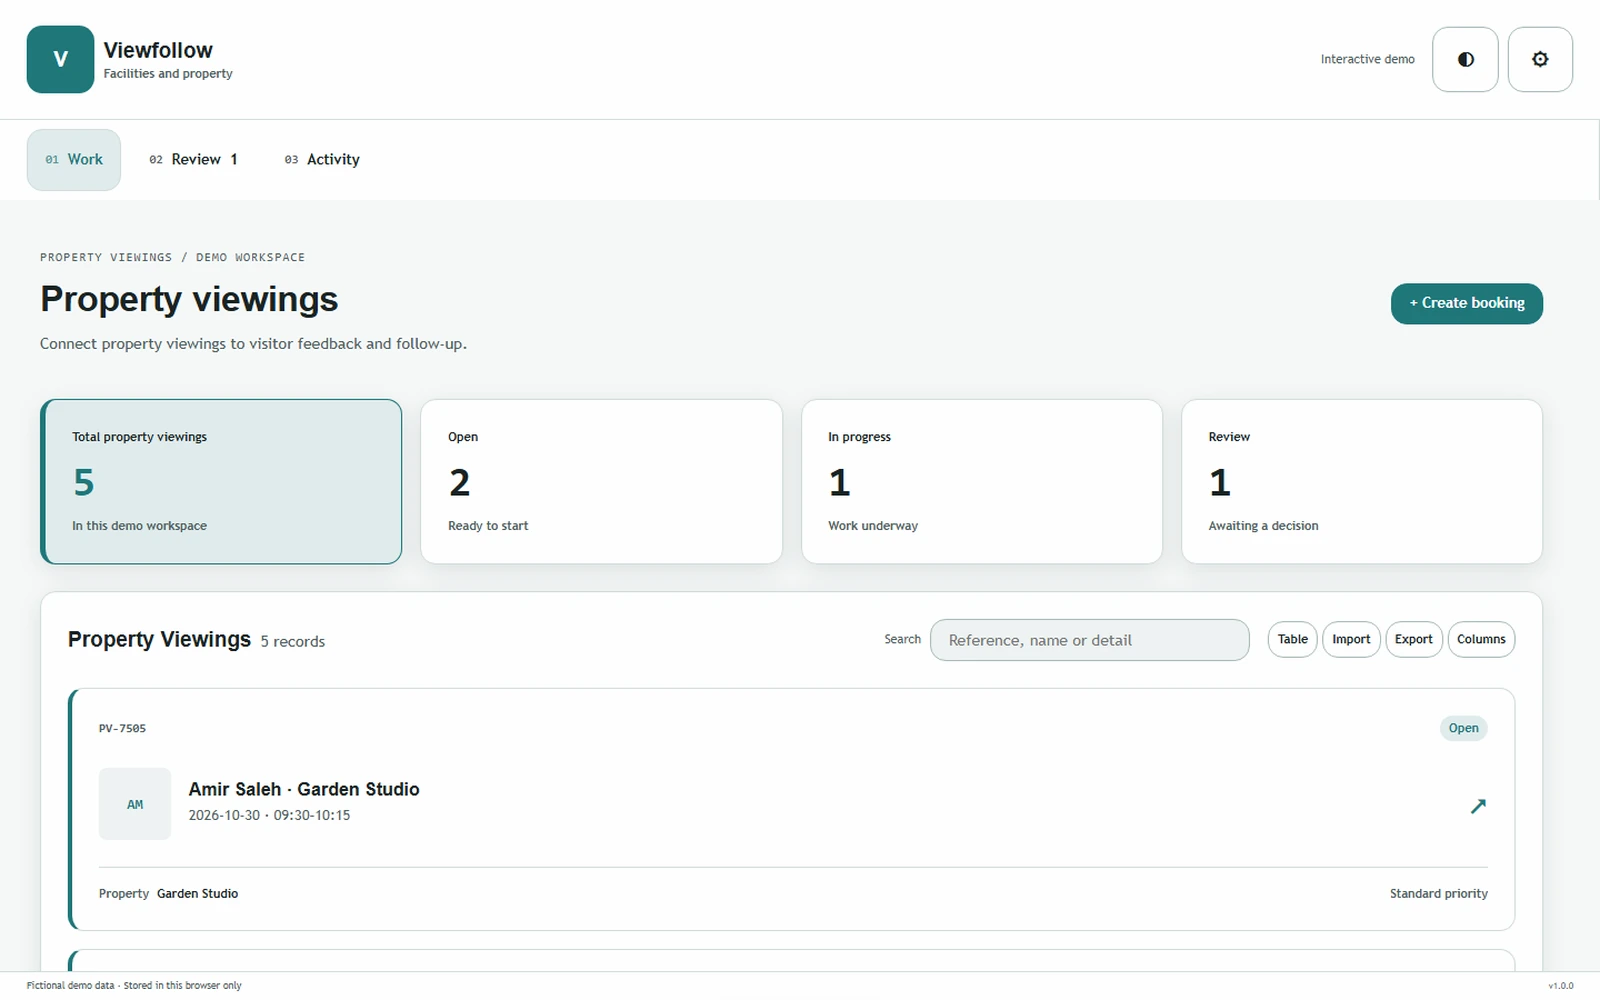Click the v1.0.0 version text

pyautogui.click(x=1560, y=986)
